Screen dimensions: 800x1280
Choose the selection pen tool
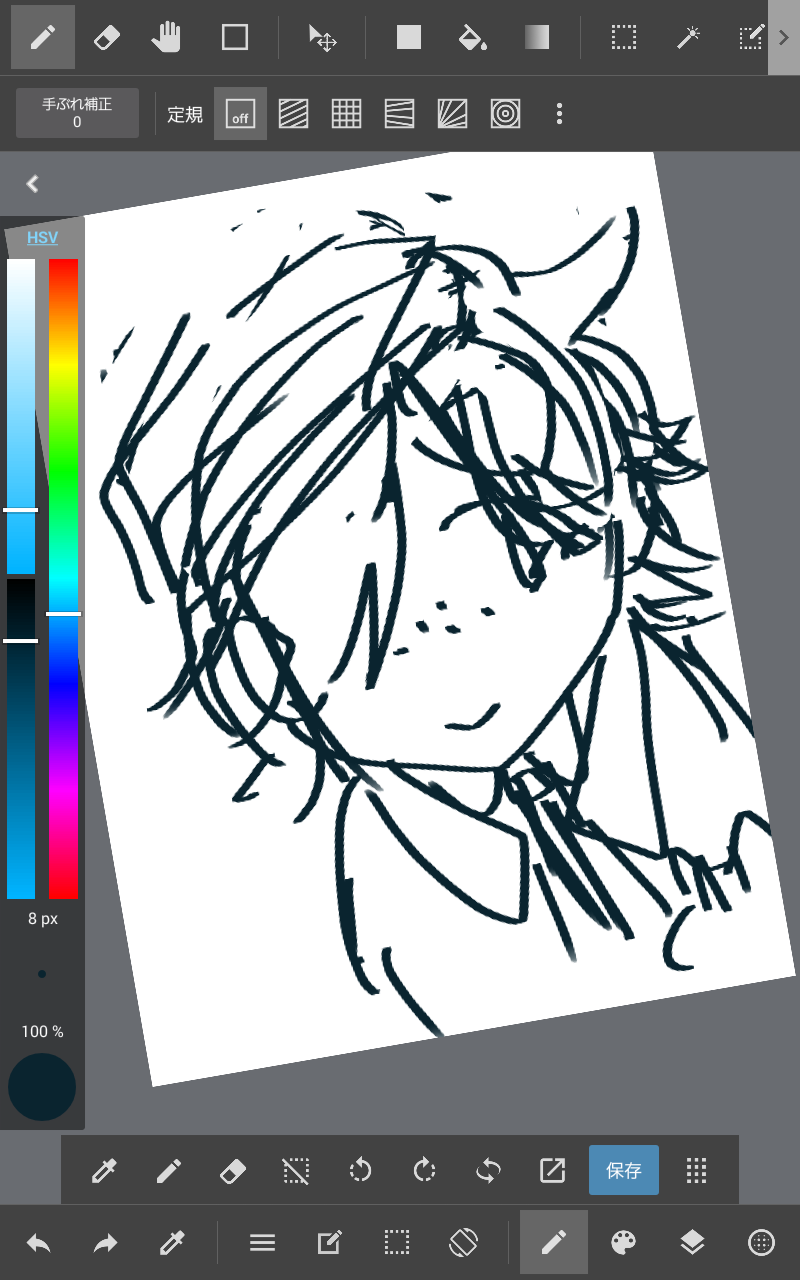tap(749, 38)
